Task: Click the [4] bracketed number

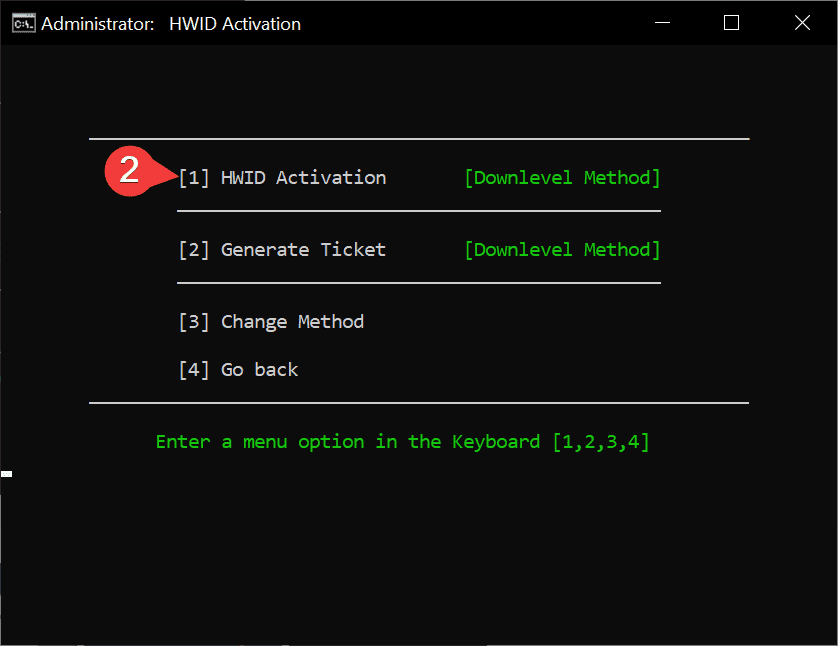Action: [x=194, y=370]
